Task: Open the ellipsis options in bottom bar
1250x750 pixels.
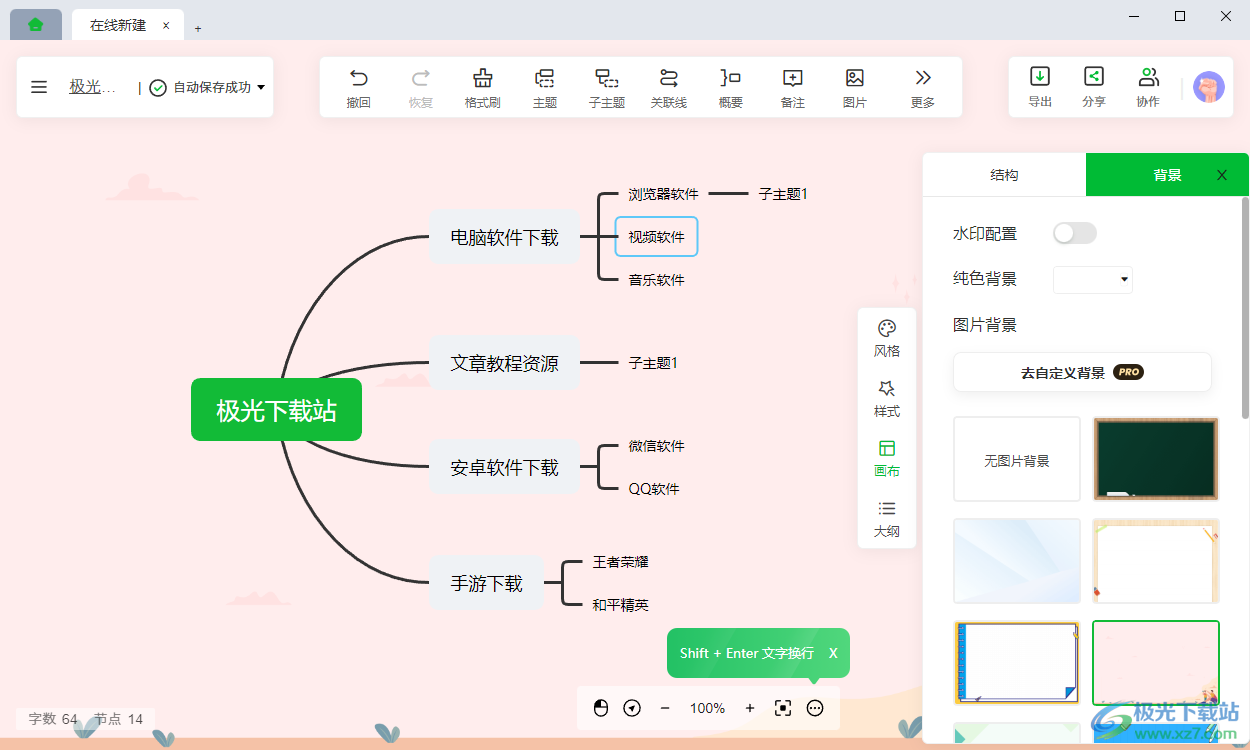Action: click(x=815, y=708)
